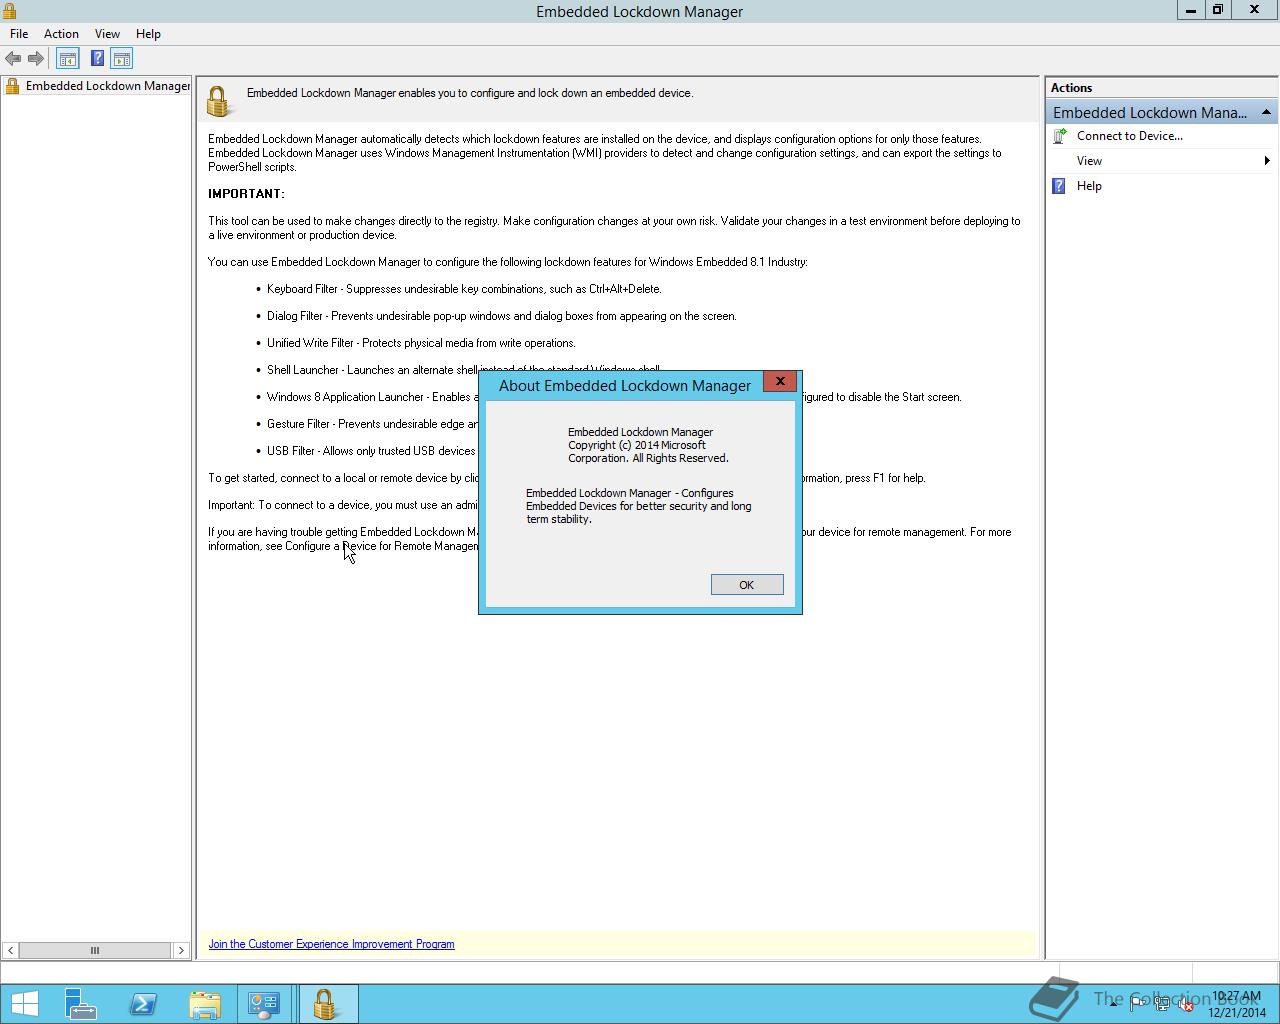This screenshot has width=1280, height=1024.
Task: Open the File menu
Action: (x=19, y=34)
